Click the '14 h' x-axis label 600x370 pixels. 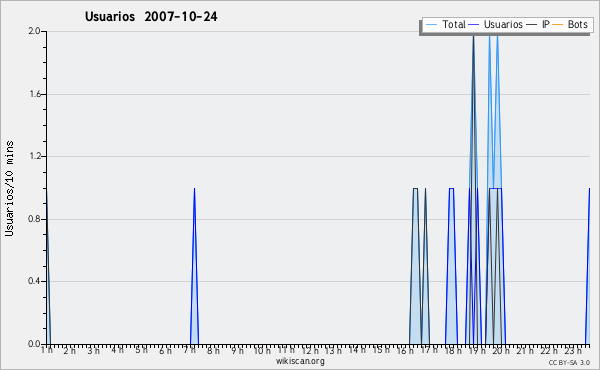(x=357, y=350)
